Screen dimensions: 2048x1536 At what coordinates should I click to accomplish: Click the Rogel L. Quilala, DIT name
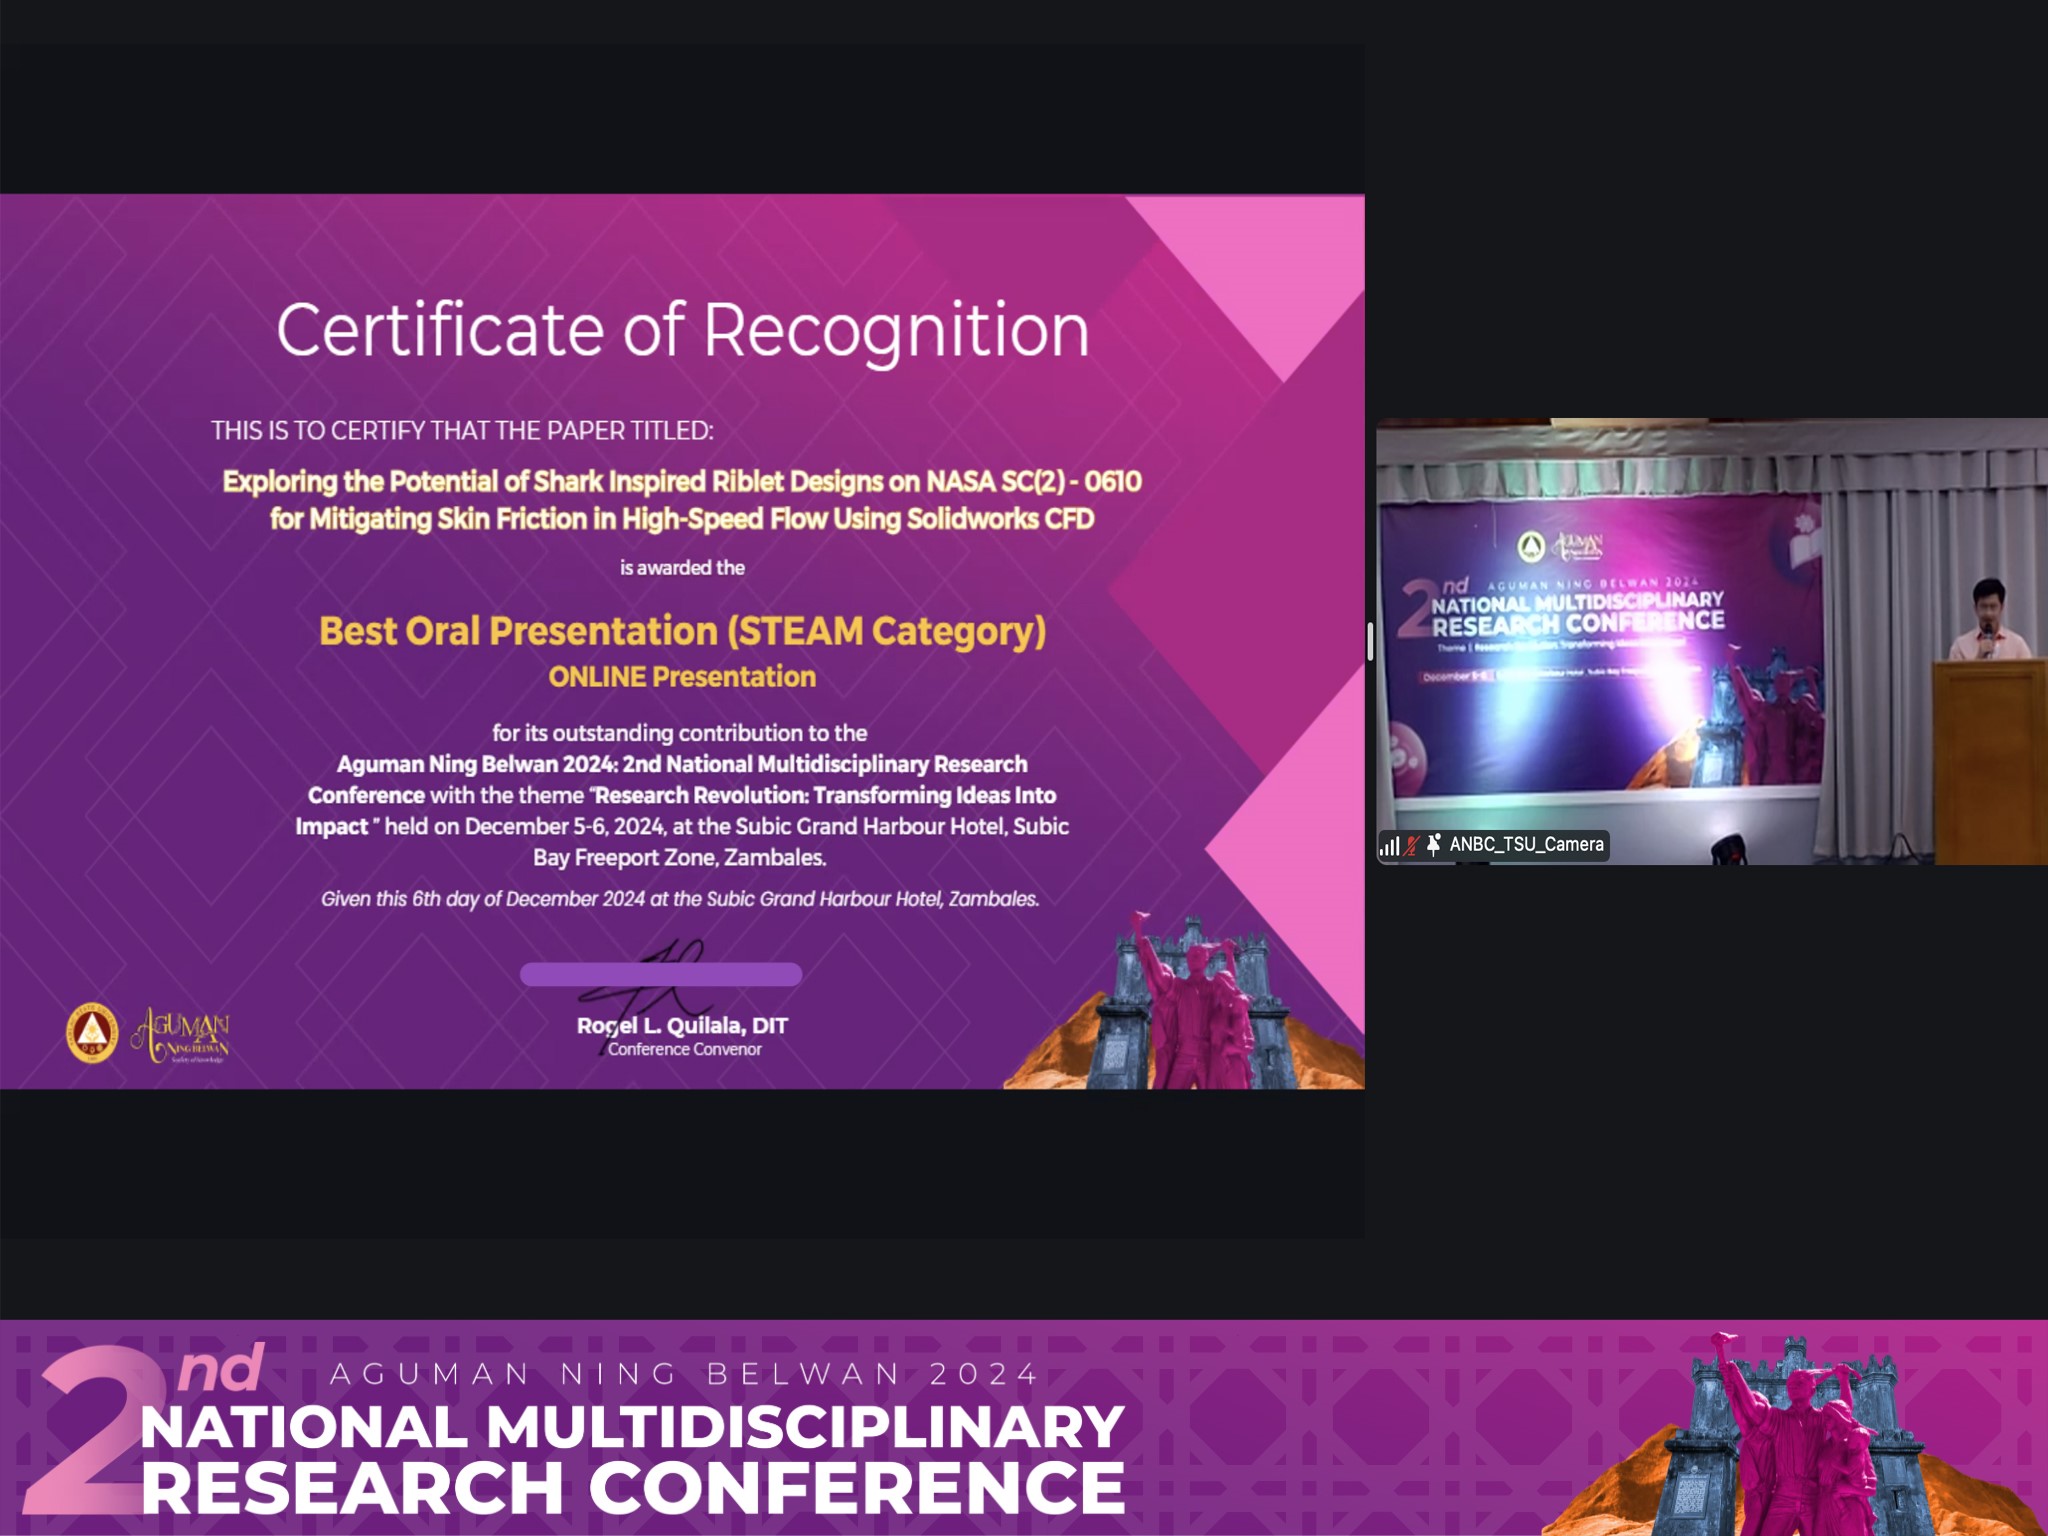682,1025
